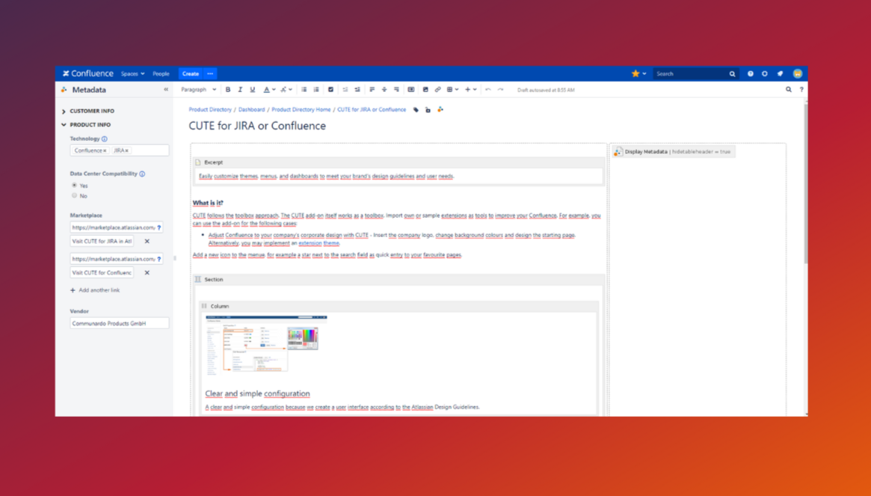Edit the Visit CUTE for Confluence label field

(102, 273)
